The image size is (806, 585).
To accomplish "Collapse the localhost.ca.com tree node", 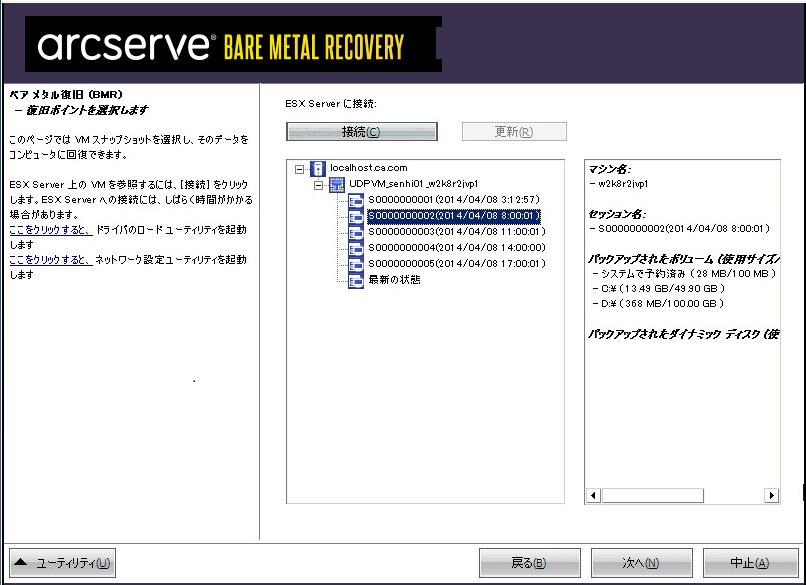I will 300,169.
